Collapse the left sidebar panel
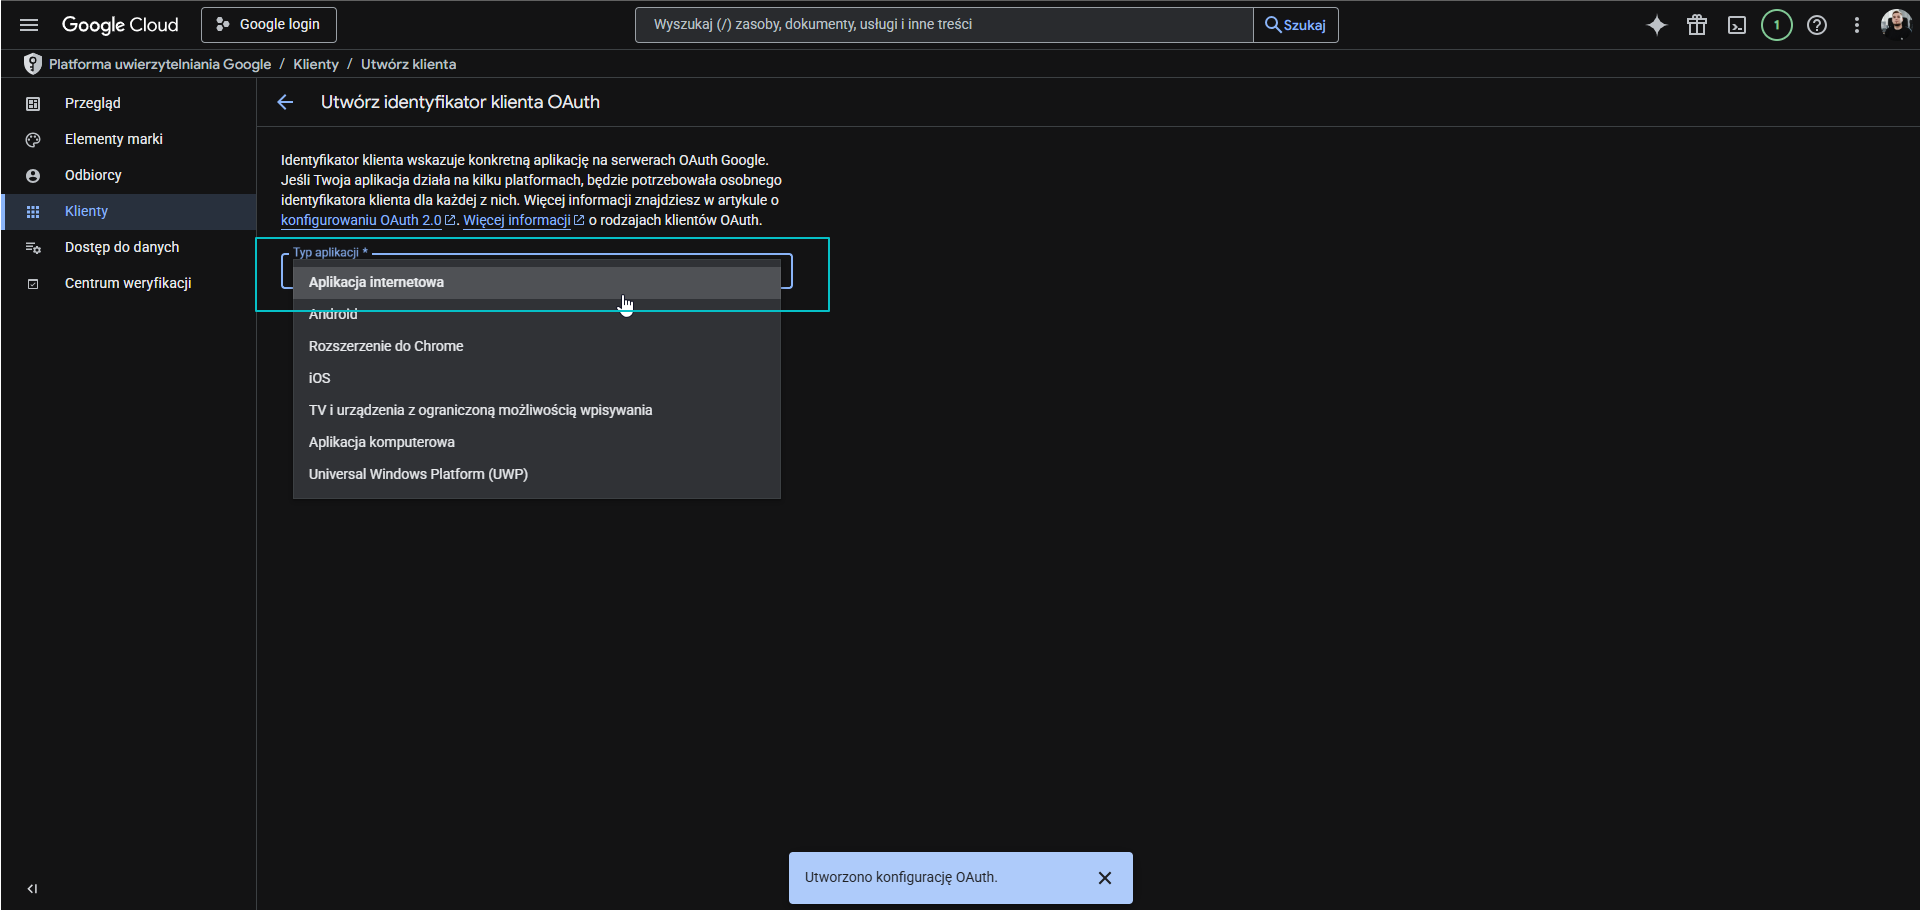This screenshot has height=910, width=1920. click(x=32, y=888)
